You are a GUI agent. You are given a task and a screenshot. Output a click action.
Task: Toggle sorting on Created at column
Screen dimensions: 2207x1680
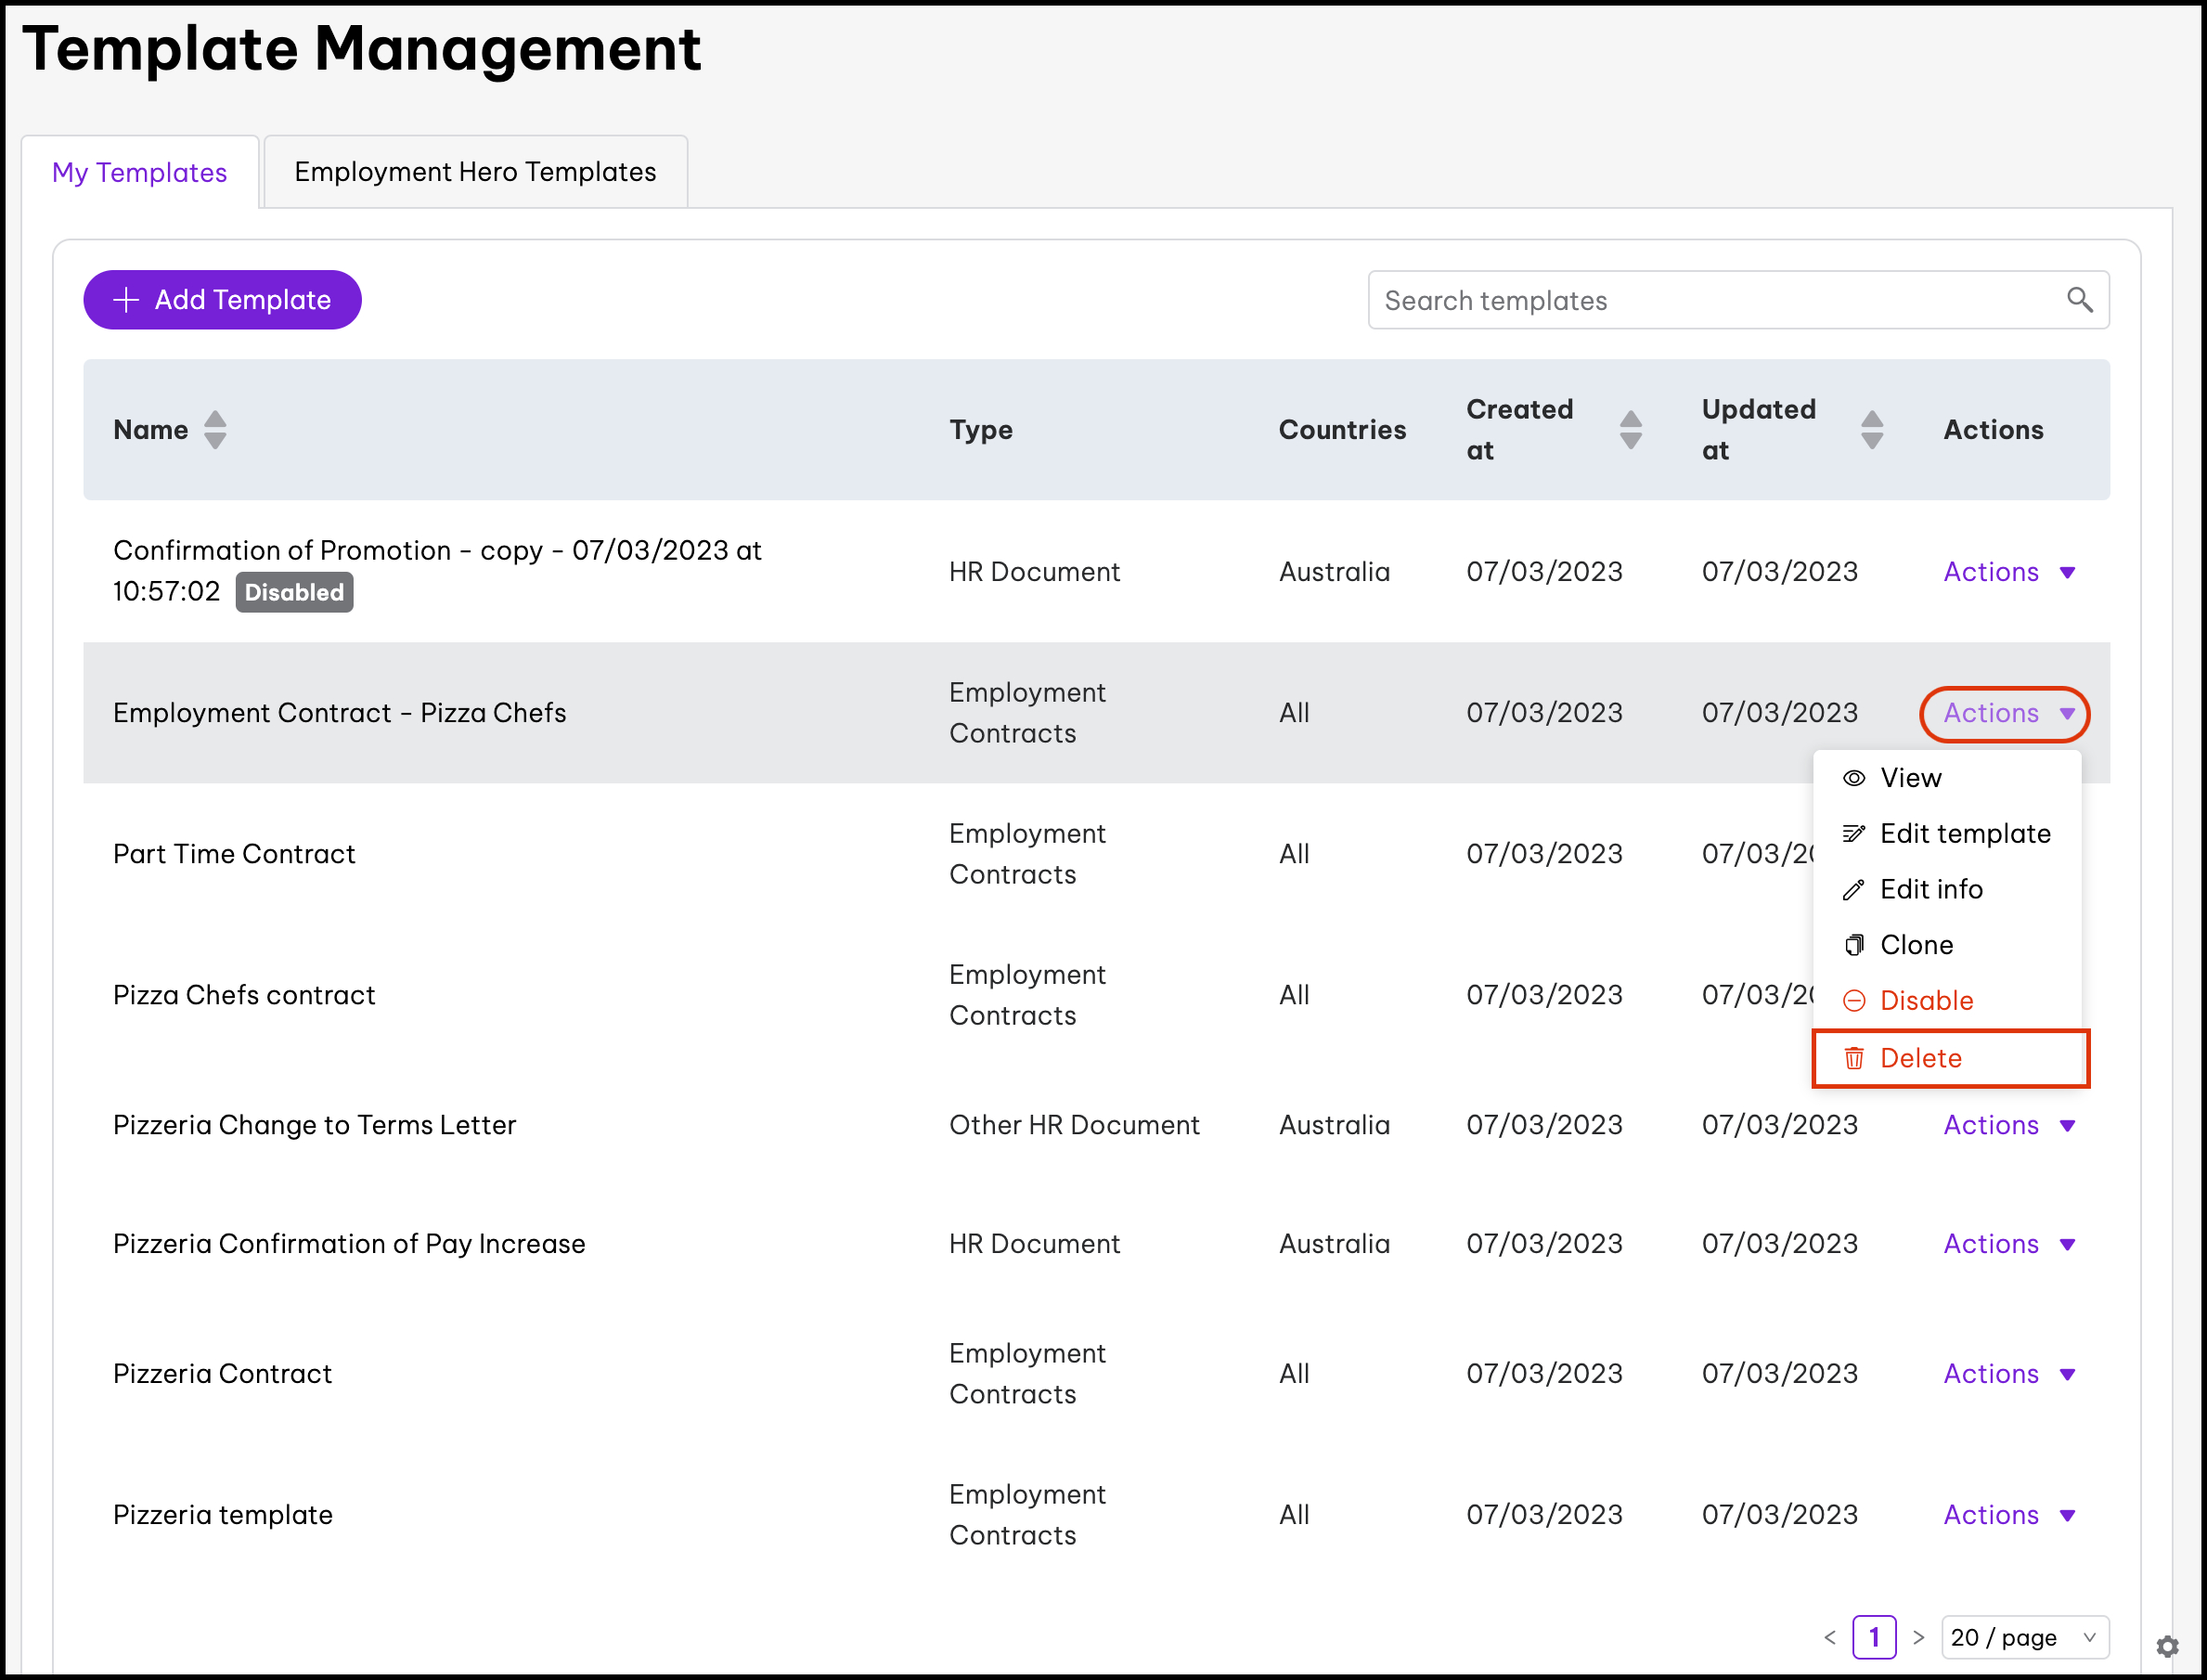coord(1630,430)
